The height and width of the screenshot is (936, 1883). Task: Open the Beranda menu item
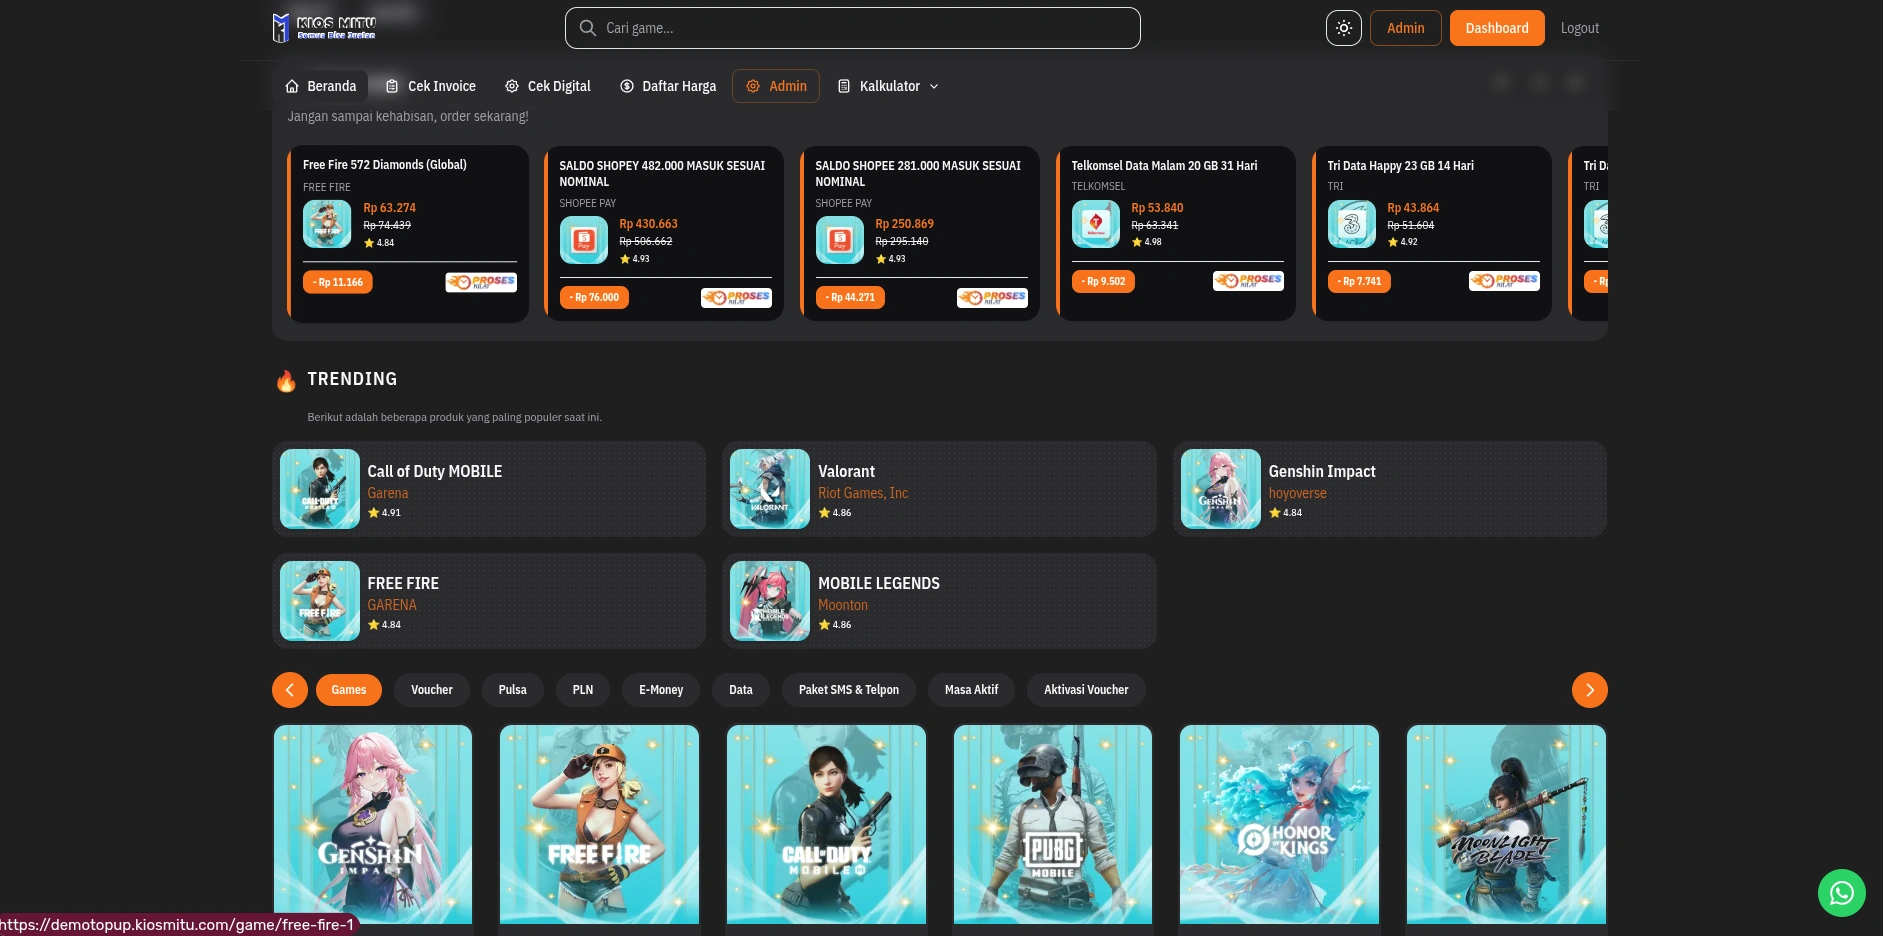point(321,86)
